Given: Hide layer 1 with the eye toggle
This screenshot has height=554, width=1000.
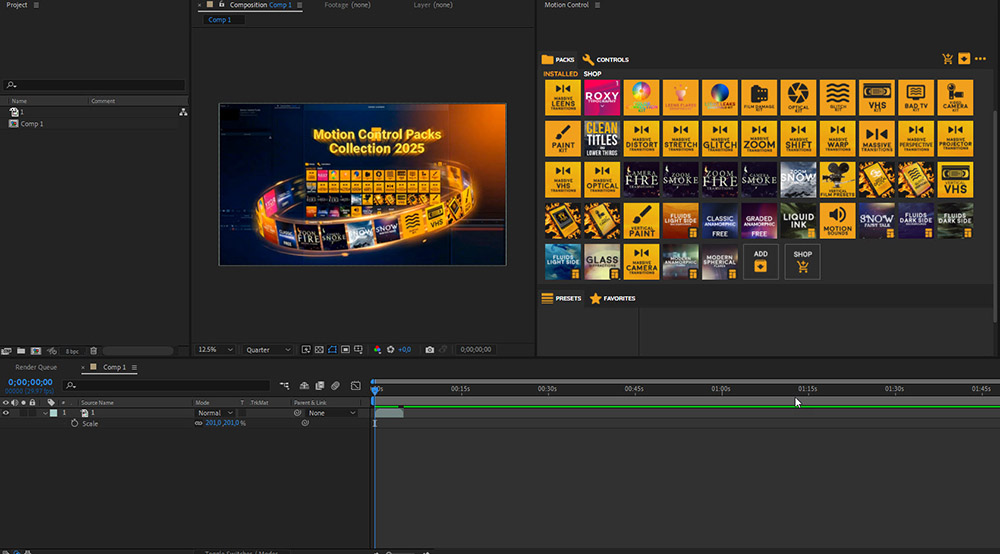Looking at the screenshot, I should tap(6, 413).
